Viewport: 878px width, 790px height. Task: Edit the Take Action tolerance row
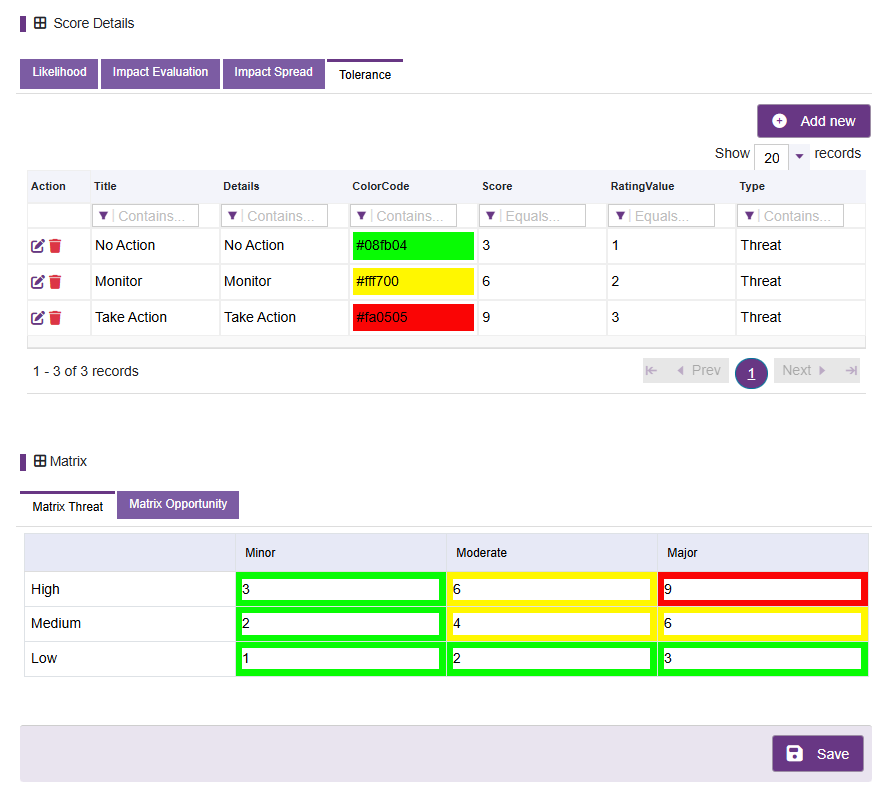tap(38, 318)
